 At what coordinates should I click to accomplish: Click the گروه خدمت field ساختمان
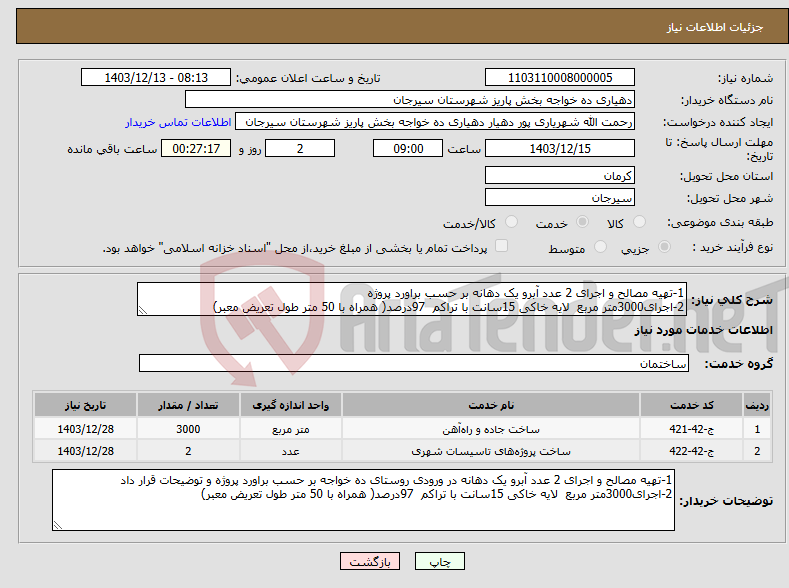pyautogui.click(x=414, y=363)
